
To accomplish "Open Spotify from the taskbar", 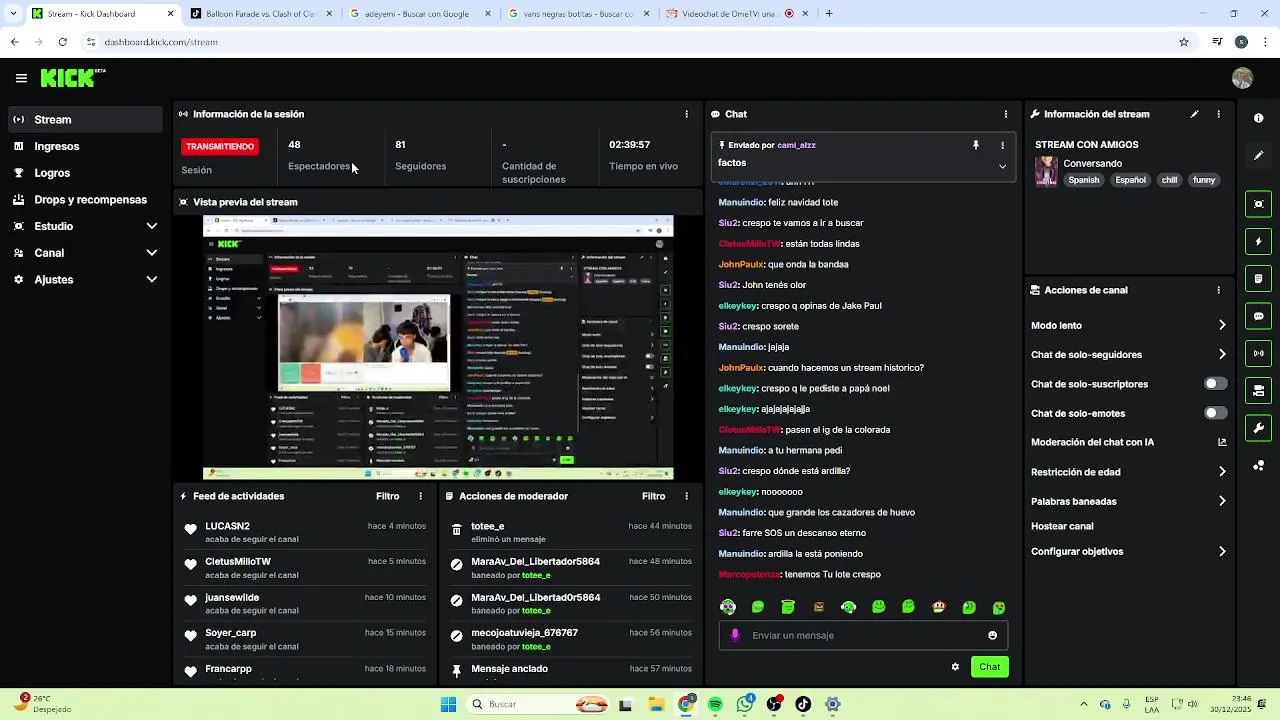I will click(x=715, y=704).
